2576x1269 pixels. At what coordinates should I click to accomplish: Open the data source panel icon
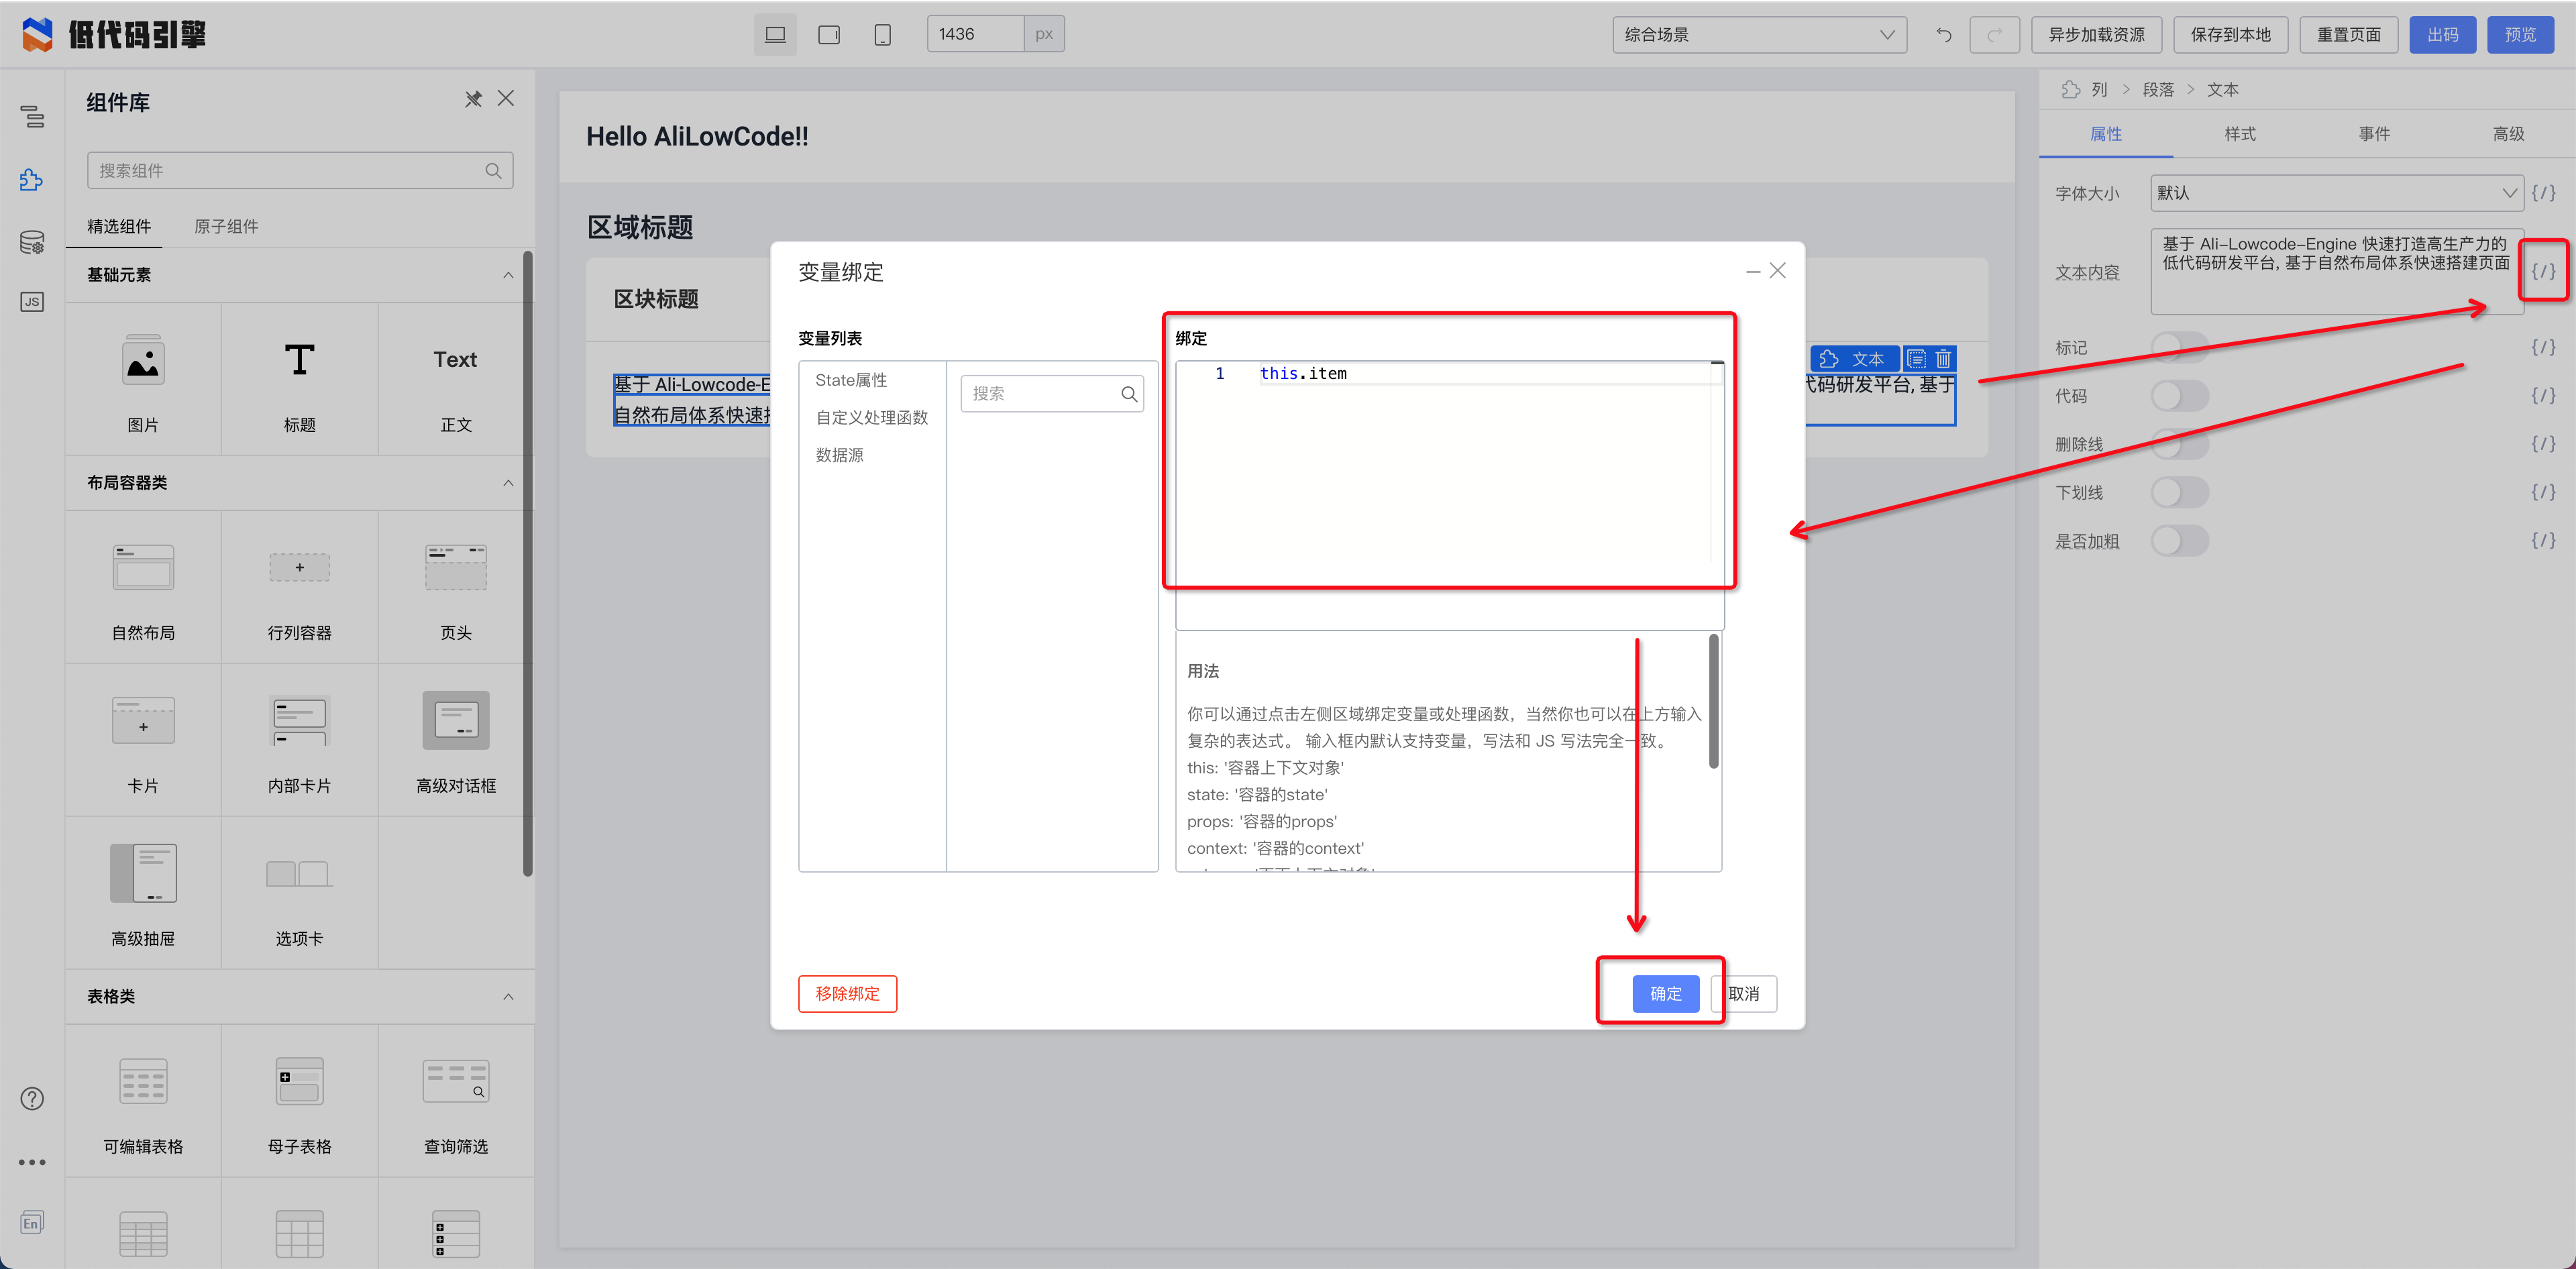(32, 242)
